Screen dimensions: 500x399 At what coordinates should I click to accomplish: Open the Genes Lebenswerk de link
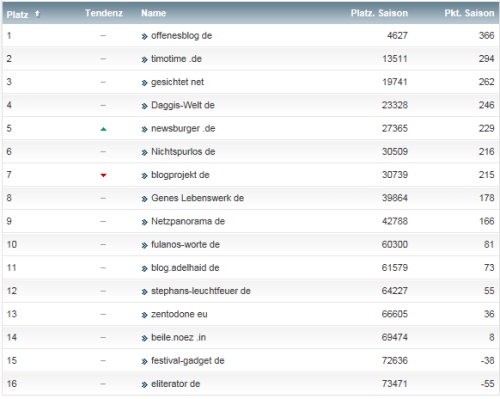tap(197, 198)
